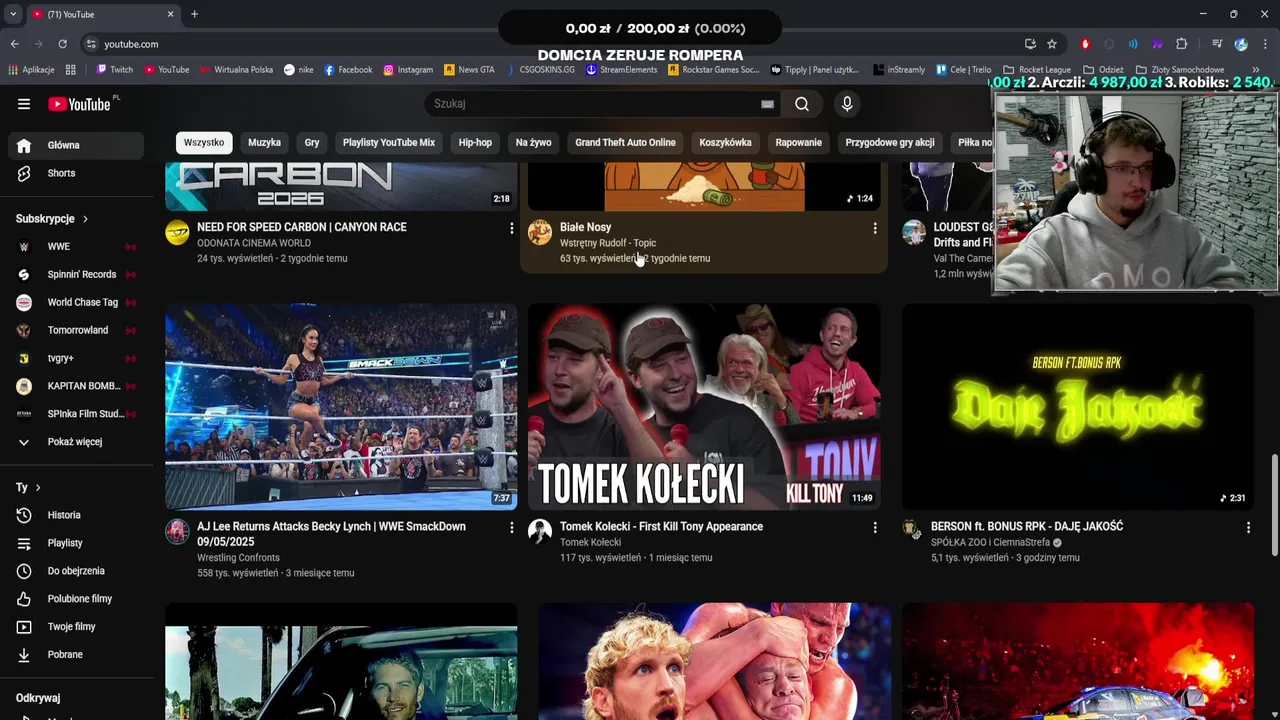Open options menu for Tomek Kolecki video
This screenshot has width=1280, height=720.
click(875, 527)
